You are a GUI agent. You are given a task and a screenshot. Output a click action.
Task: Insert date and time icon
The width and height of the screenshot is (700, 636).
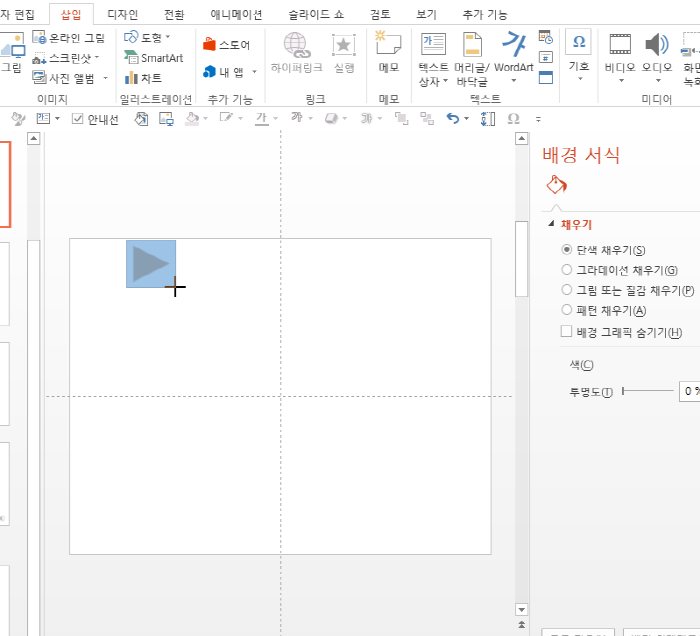point(546,37)
